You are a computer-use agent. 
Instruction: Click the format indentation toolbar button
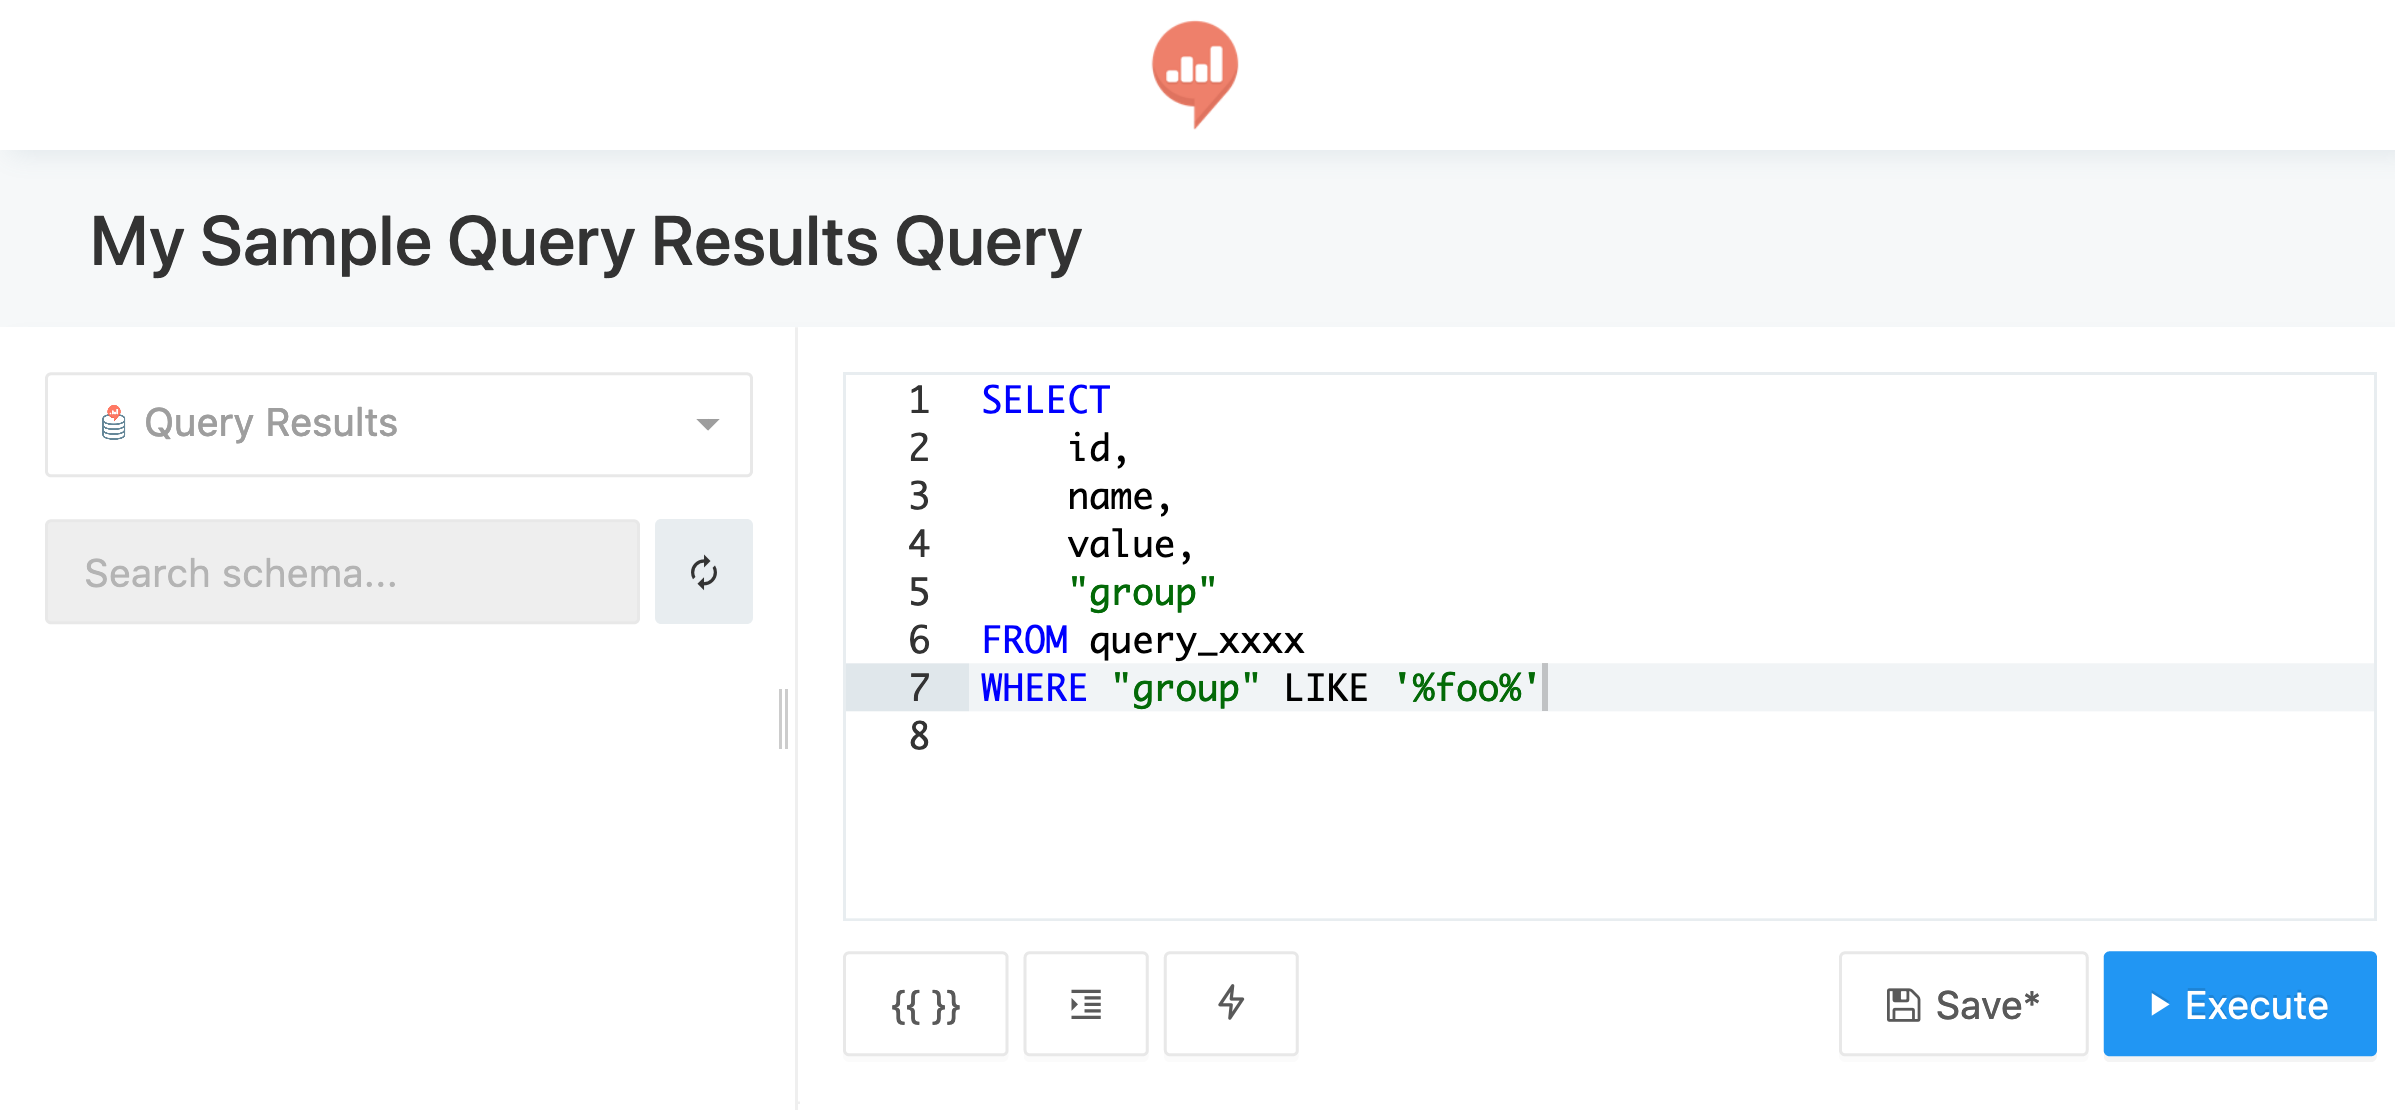1089,1005
